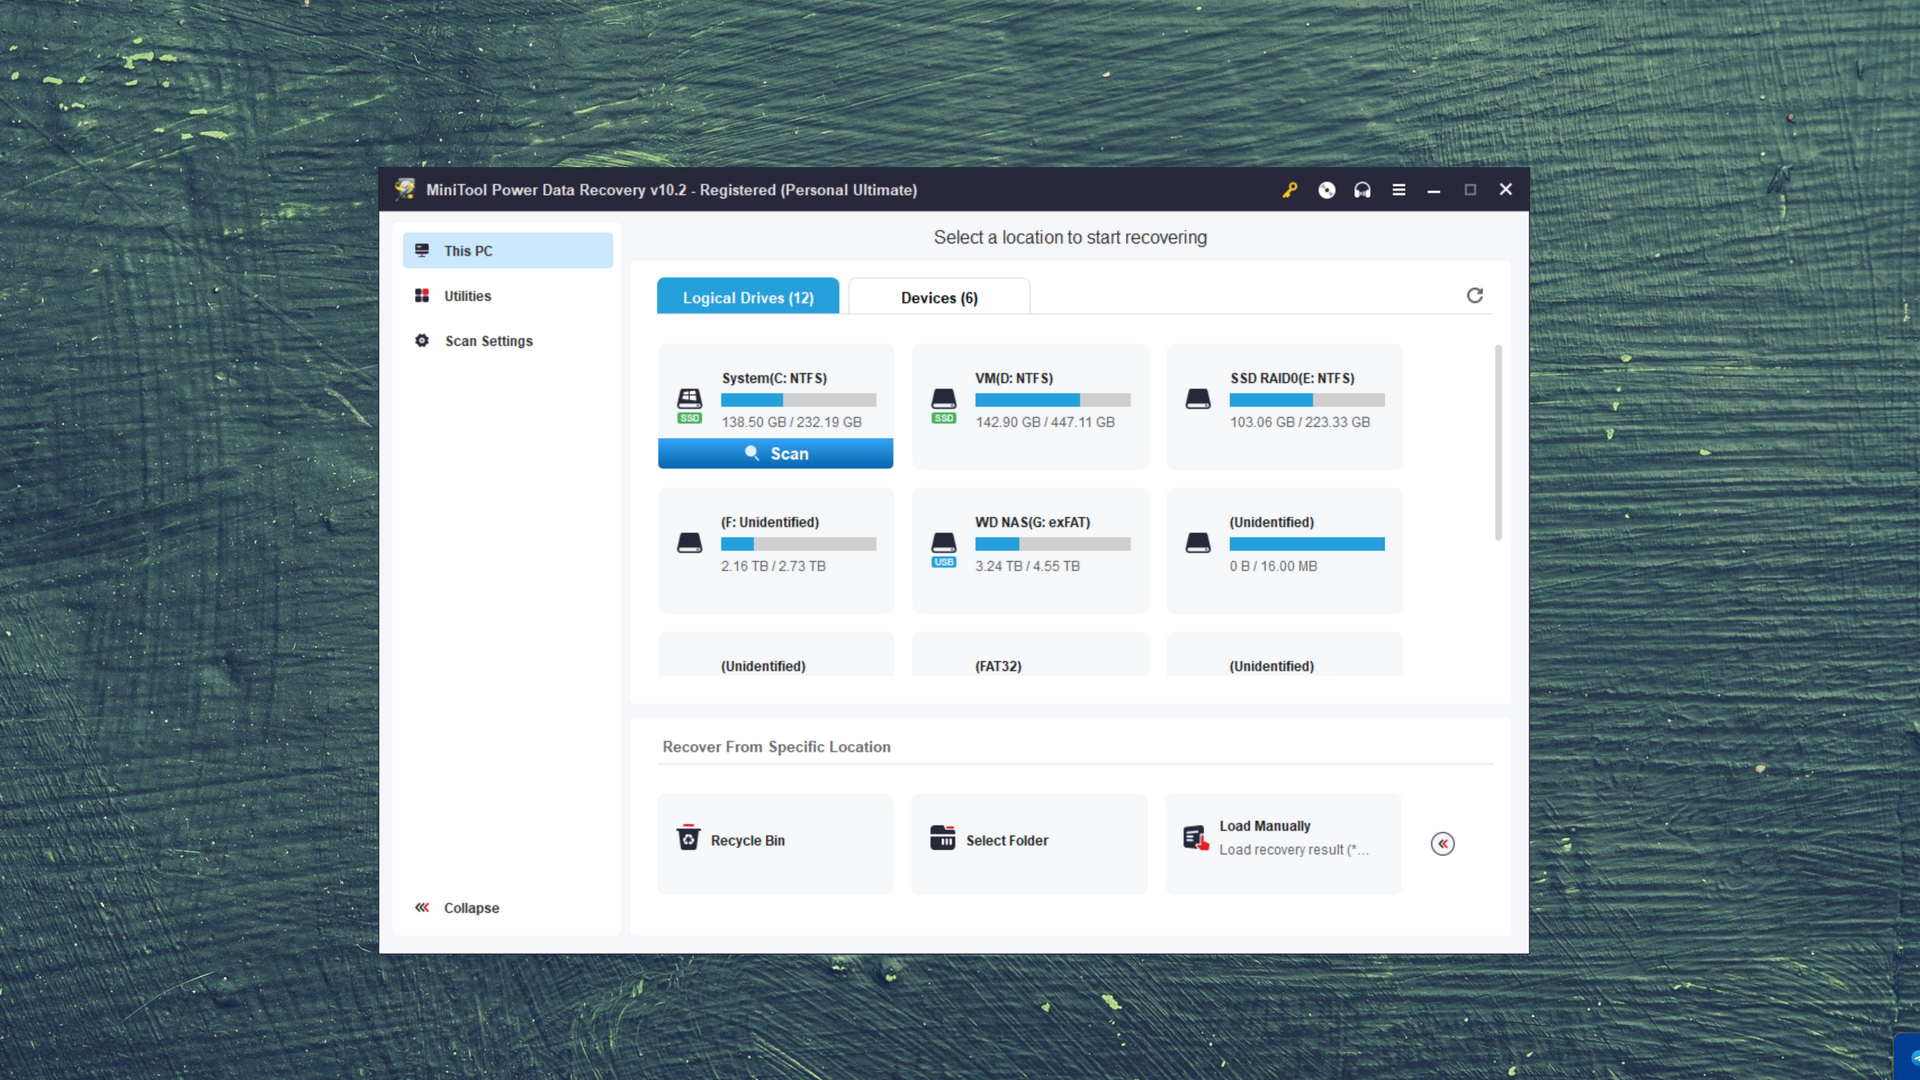Click Recover From Specific Location heading
Viewport: 1920px width, 1080px height.
[777, 747]
